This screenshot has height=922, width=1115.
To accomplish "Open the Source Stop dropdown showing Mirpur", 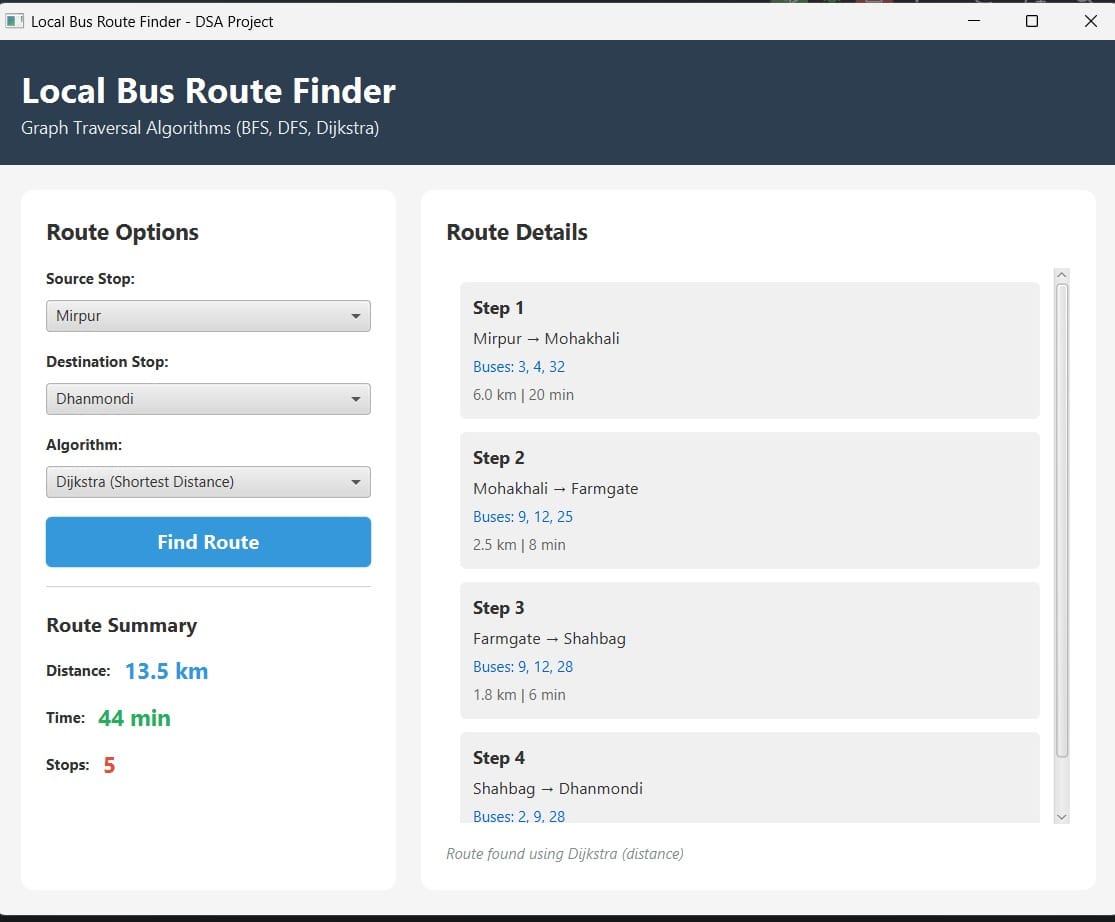I will pos(208,316).
